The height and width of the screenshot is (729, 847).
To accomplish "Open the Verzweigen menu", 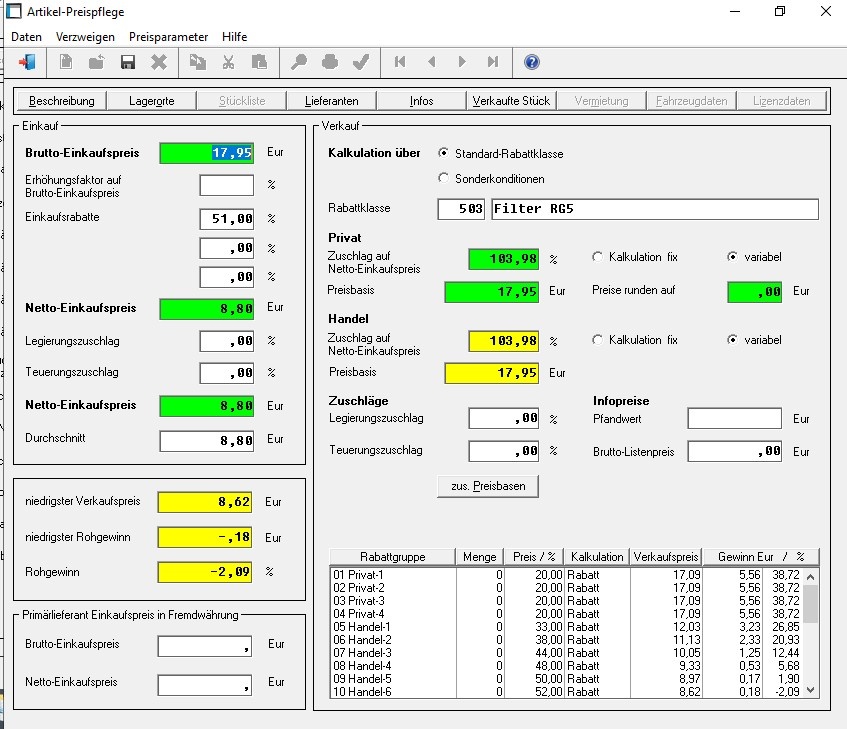I will pos(85,37).
